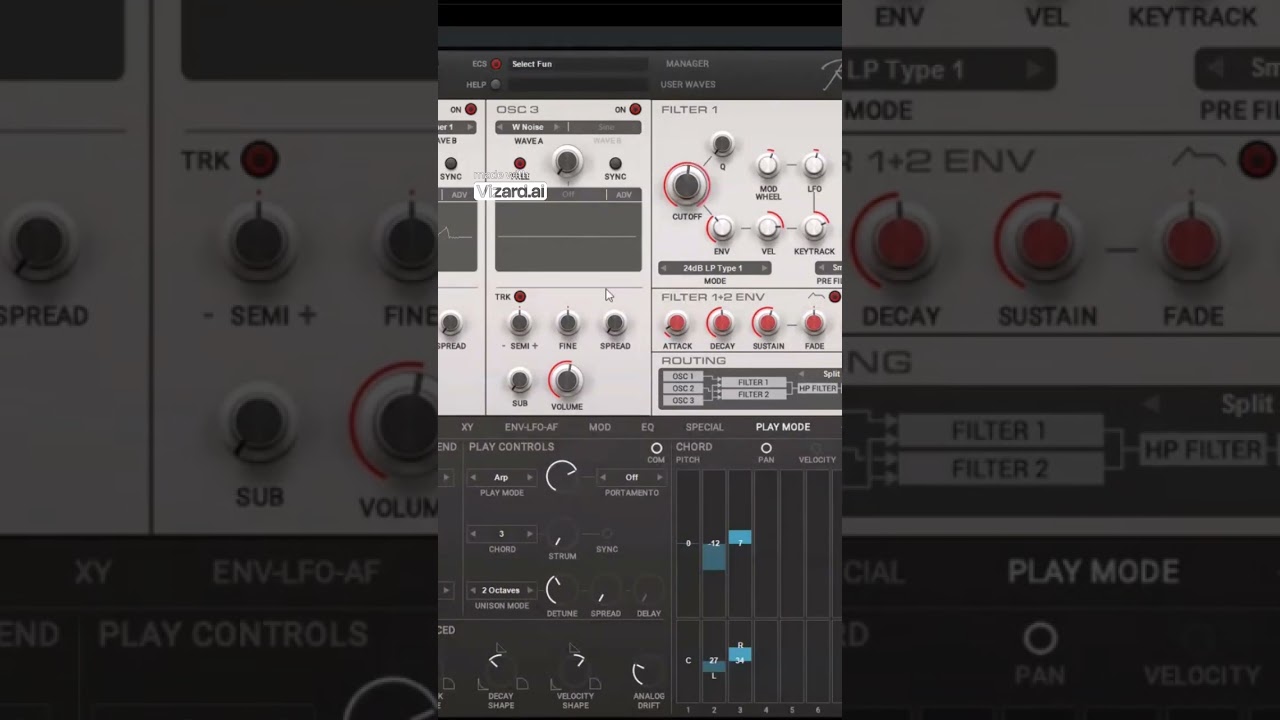Click the filter env DECAY knob
This screenshot has width=1280, height=720.
tap(721, 323)
